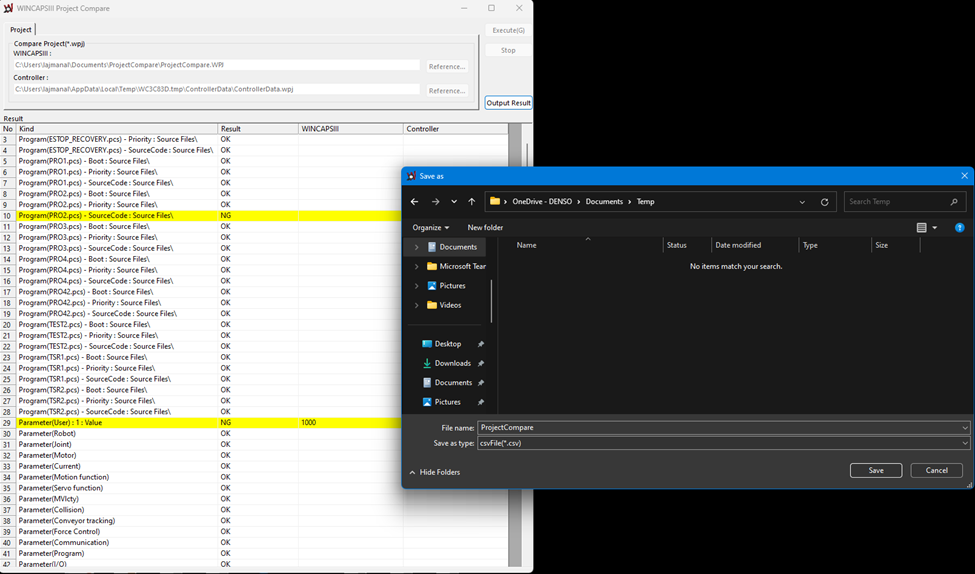Click the Stop button in Project Compare

click(x=508, y=50)
